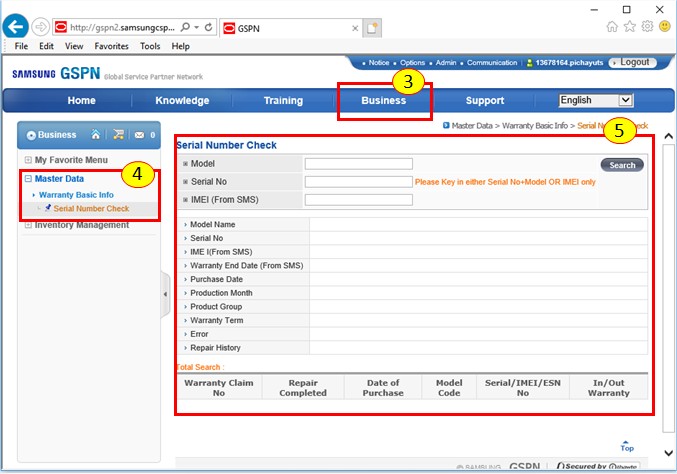This screenshot has width=677, height=474.
Task: Click Warranty Basic Info in the breadcrumb
Action: [x=535, y=126]
